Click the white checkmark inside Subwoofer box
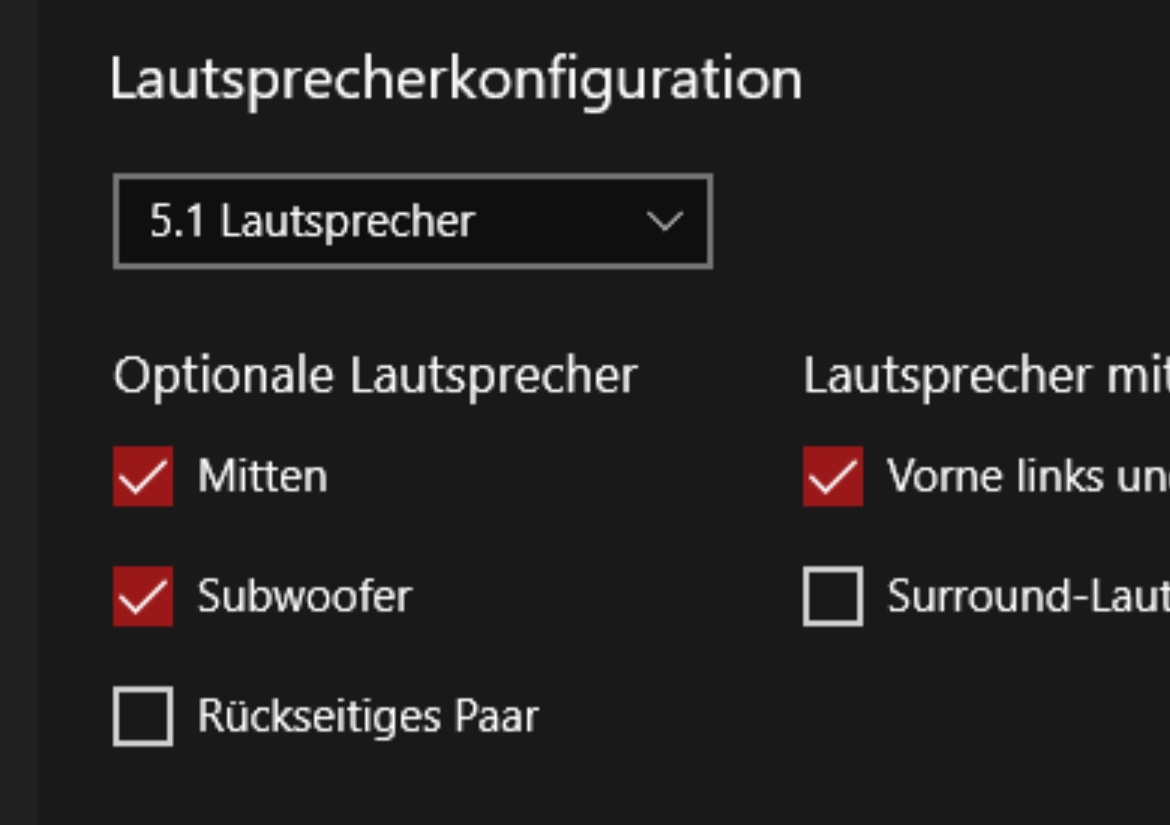 (143, 598)
